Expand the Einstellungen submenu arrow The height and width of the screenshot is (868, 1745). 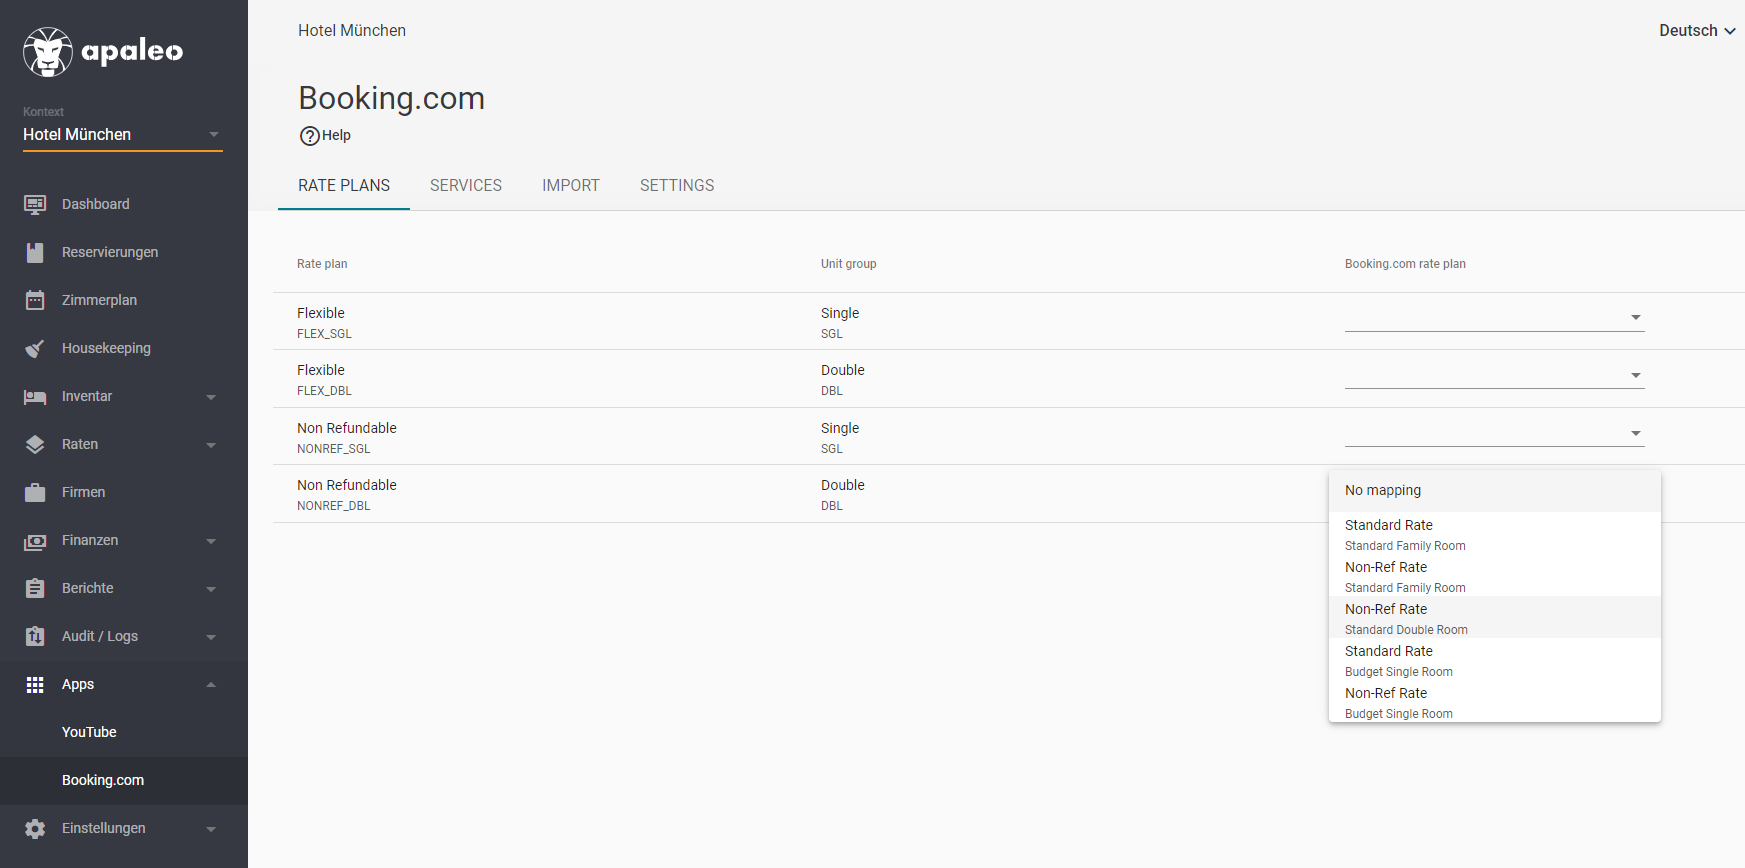pyautogui.click(x=211, y=829)
